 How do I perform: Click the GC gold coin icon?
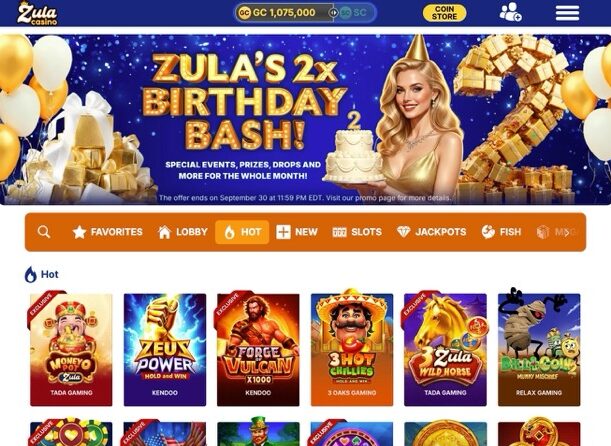tap(244, 12)
